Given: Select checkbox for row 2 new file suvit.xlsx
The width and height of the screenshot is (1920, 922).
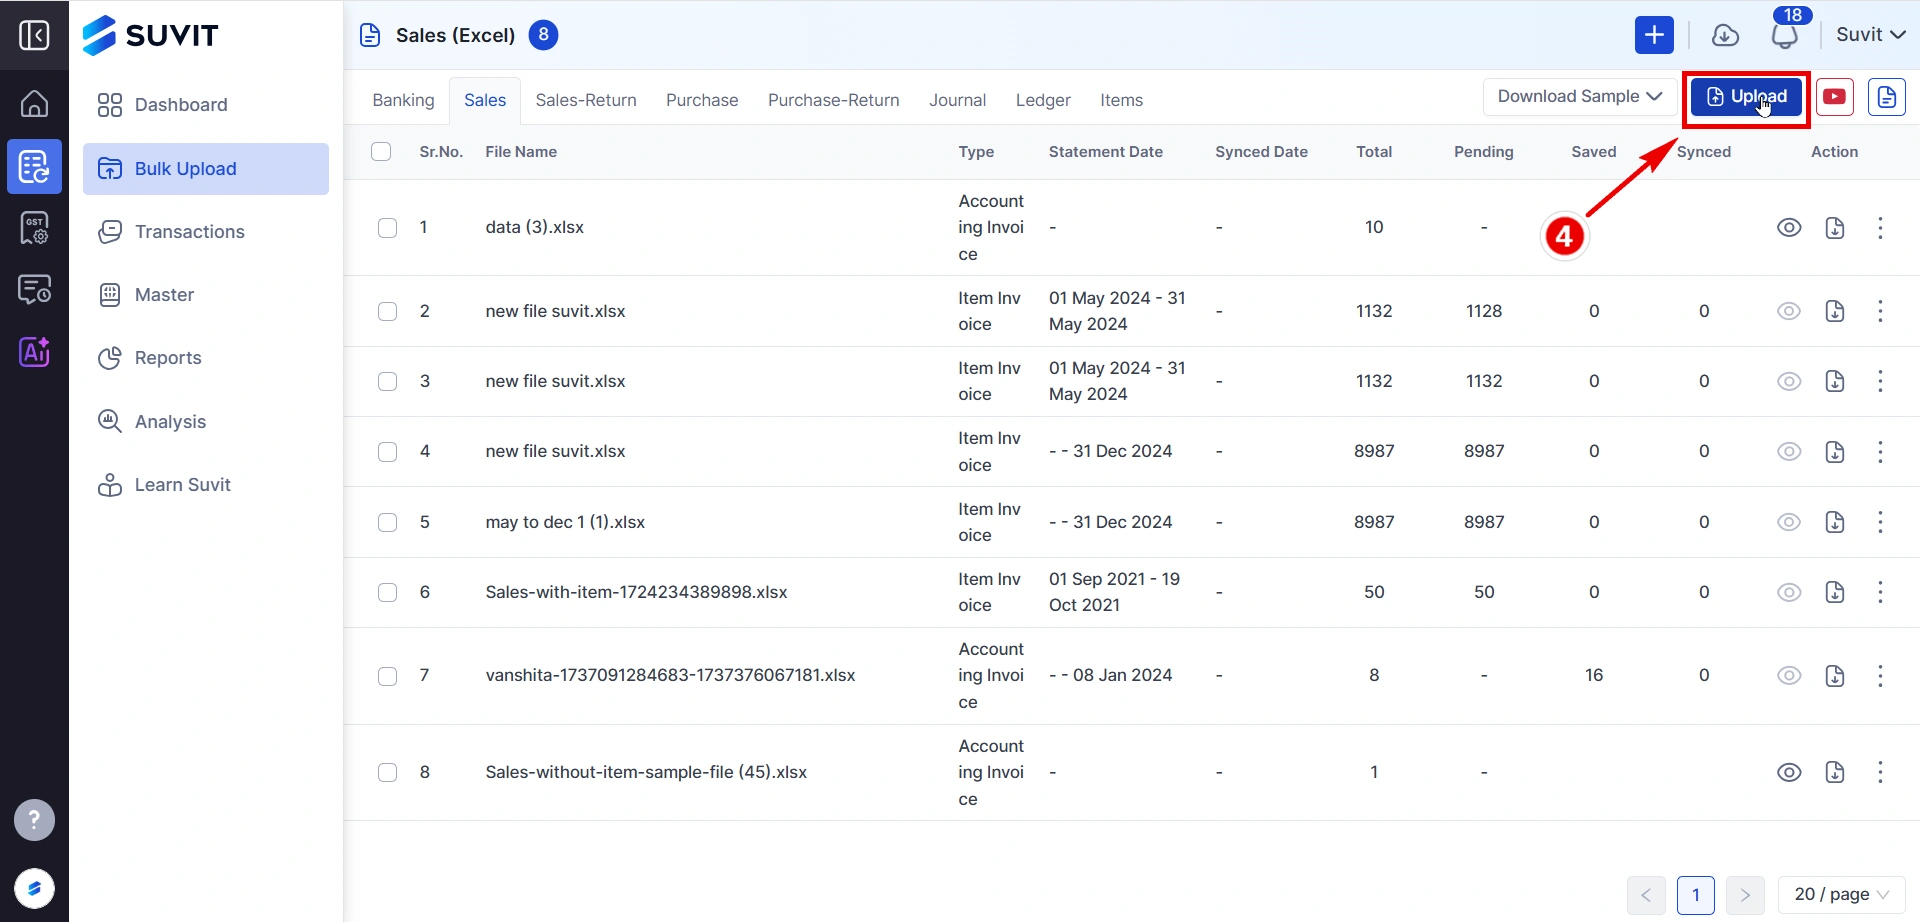Looking at the screenshot, I should [388, 311].
